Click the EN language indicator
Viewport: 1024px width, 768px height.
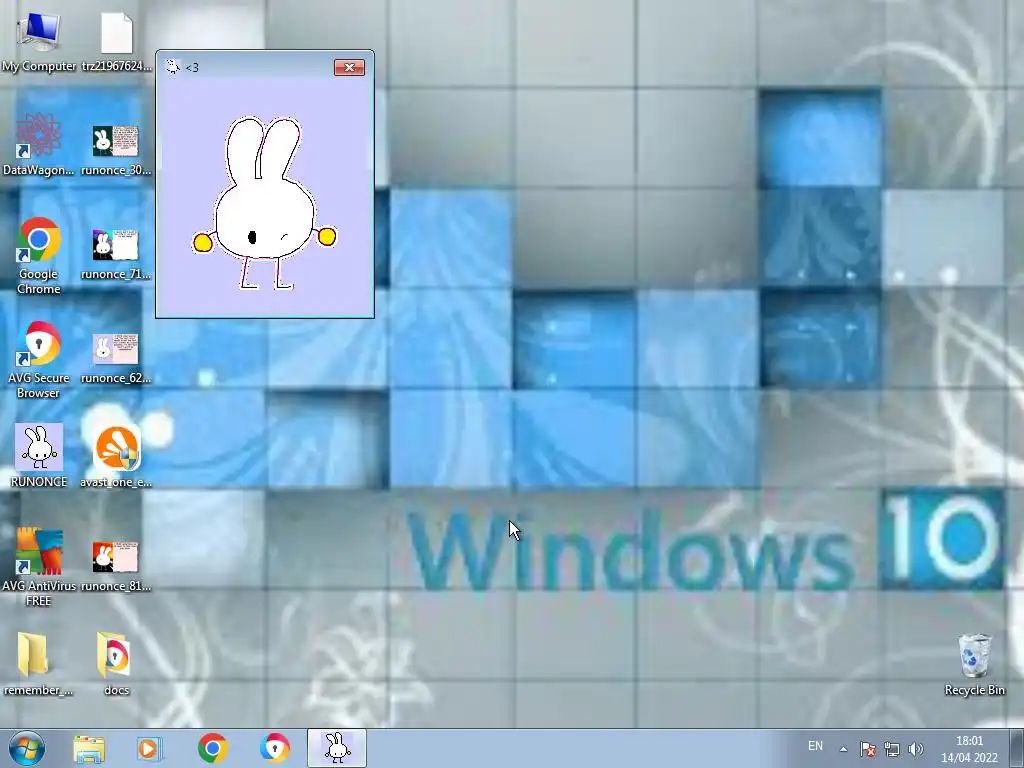(x=815, y=746)
